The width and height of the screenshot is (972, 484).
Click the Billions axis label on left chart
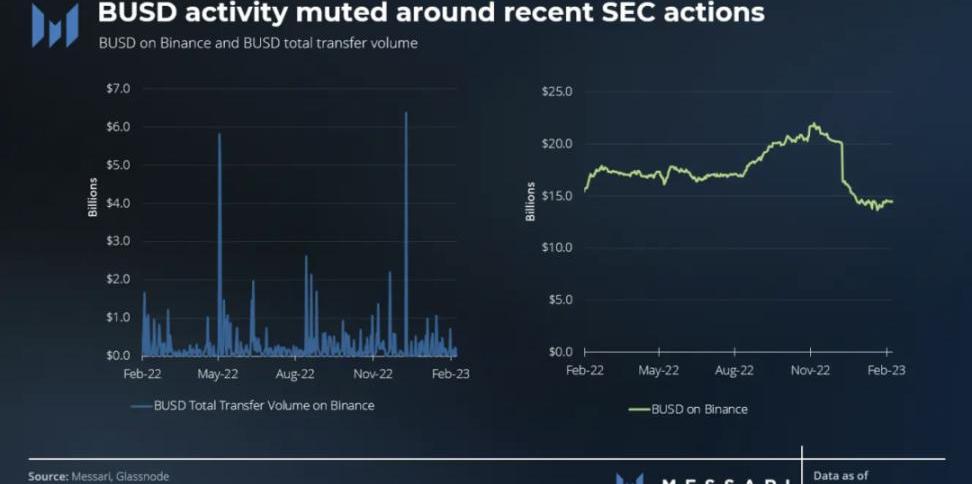coord(93,197)
